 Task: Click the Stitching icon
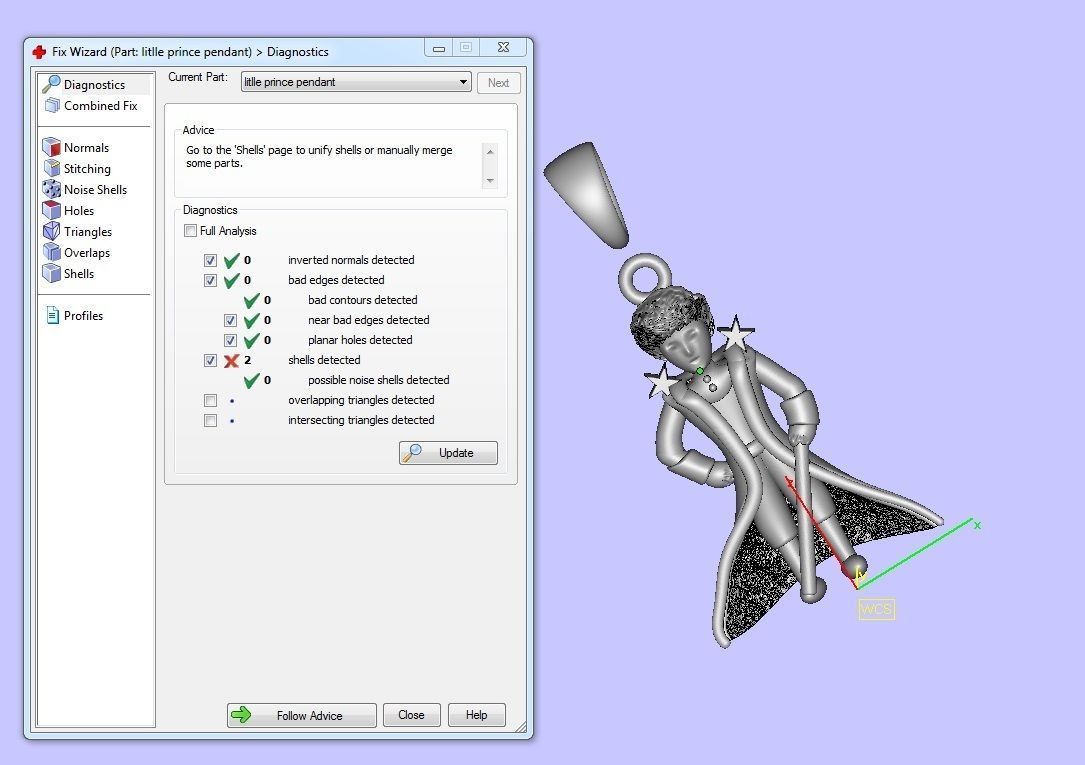pyautogui.click(x=51, y=168)
